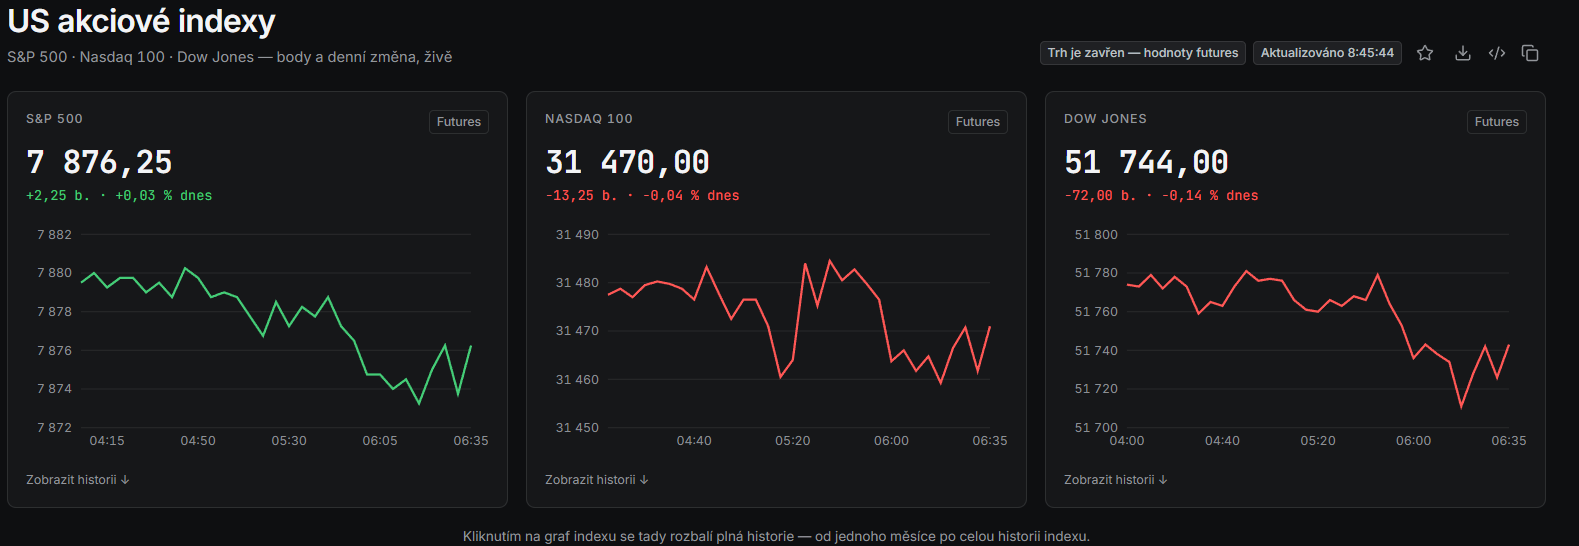Screen dimensions: 1579x546
Task: Click the -72,00 b. daily change text
Action: coord(1161,196)
